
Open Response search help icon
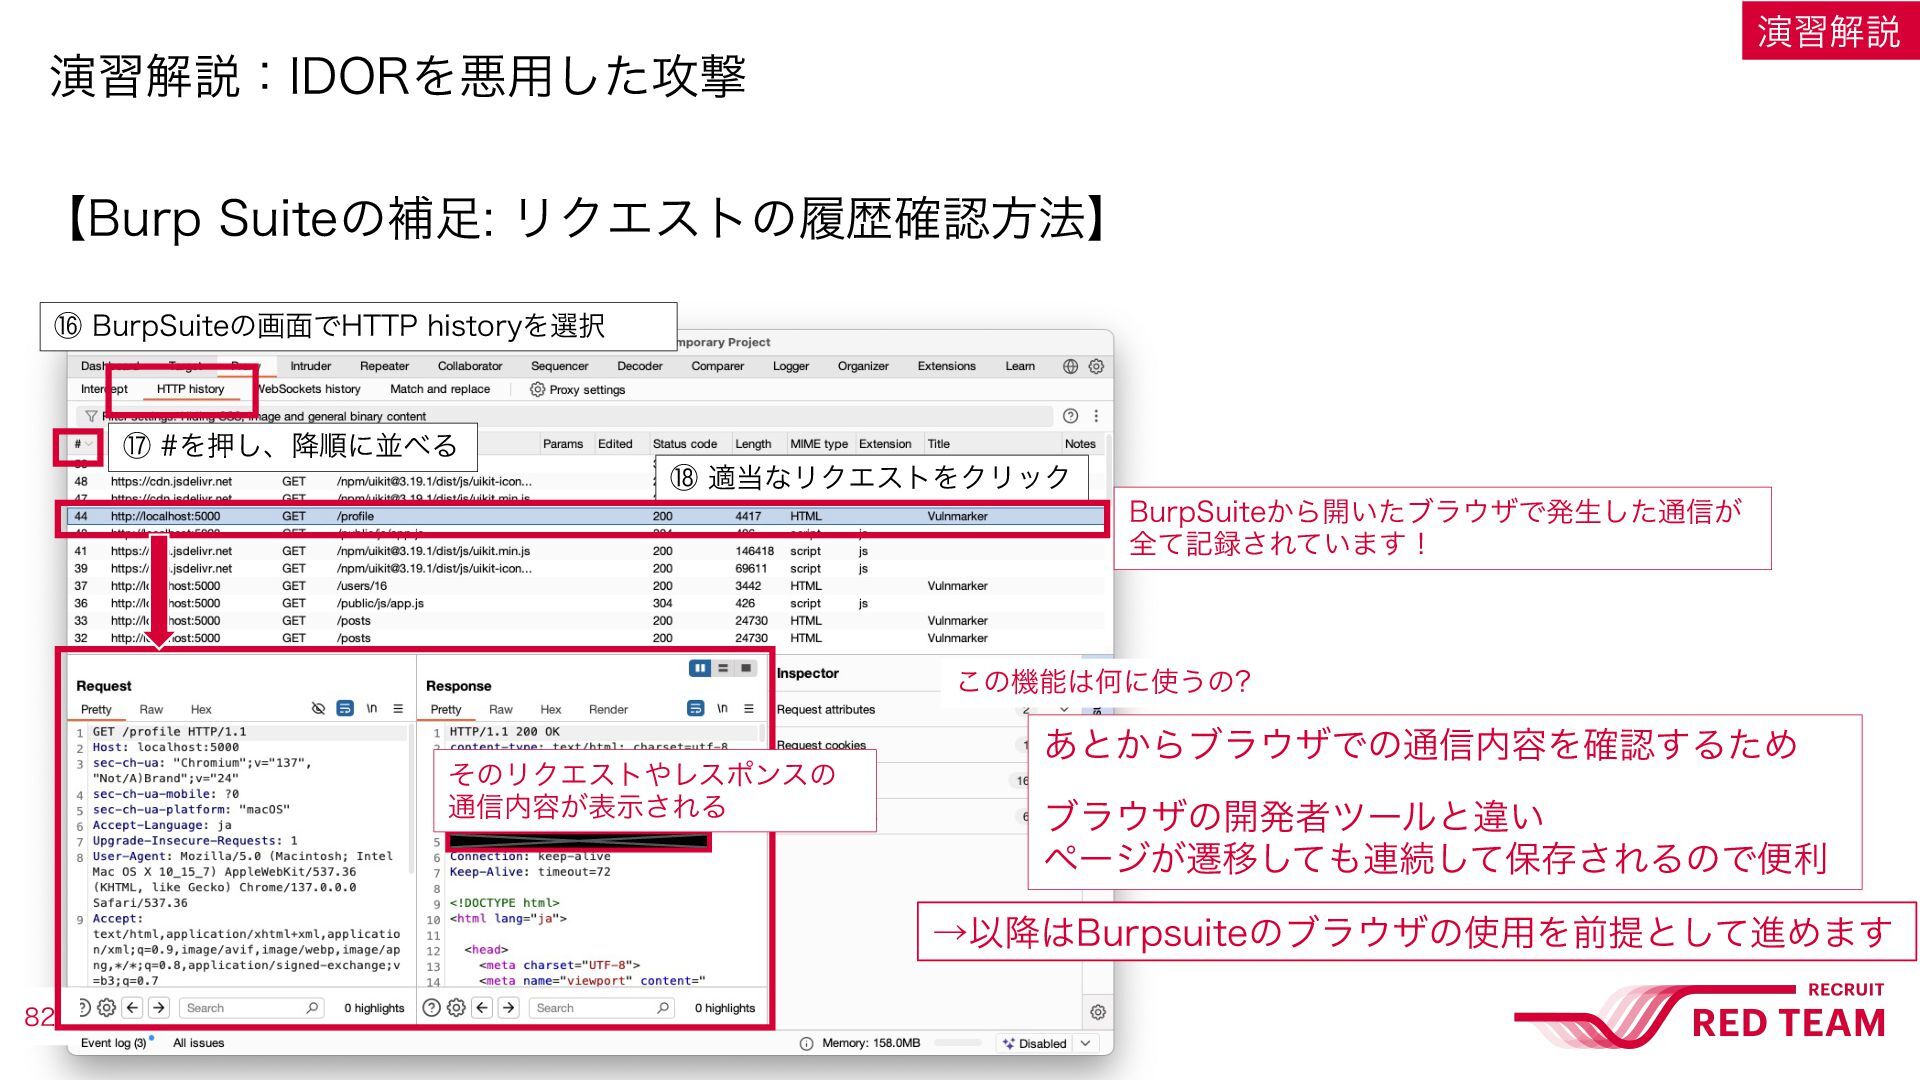[431, 1008]
